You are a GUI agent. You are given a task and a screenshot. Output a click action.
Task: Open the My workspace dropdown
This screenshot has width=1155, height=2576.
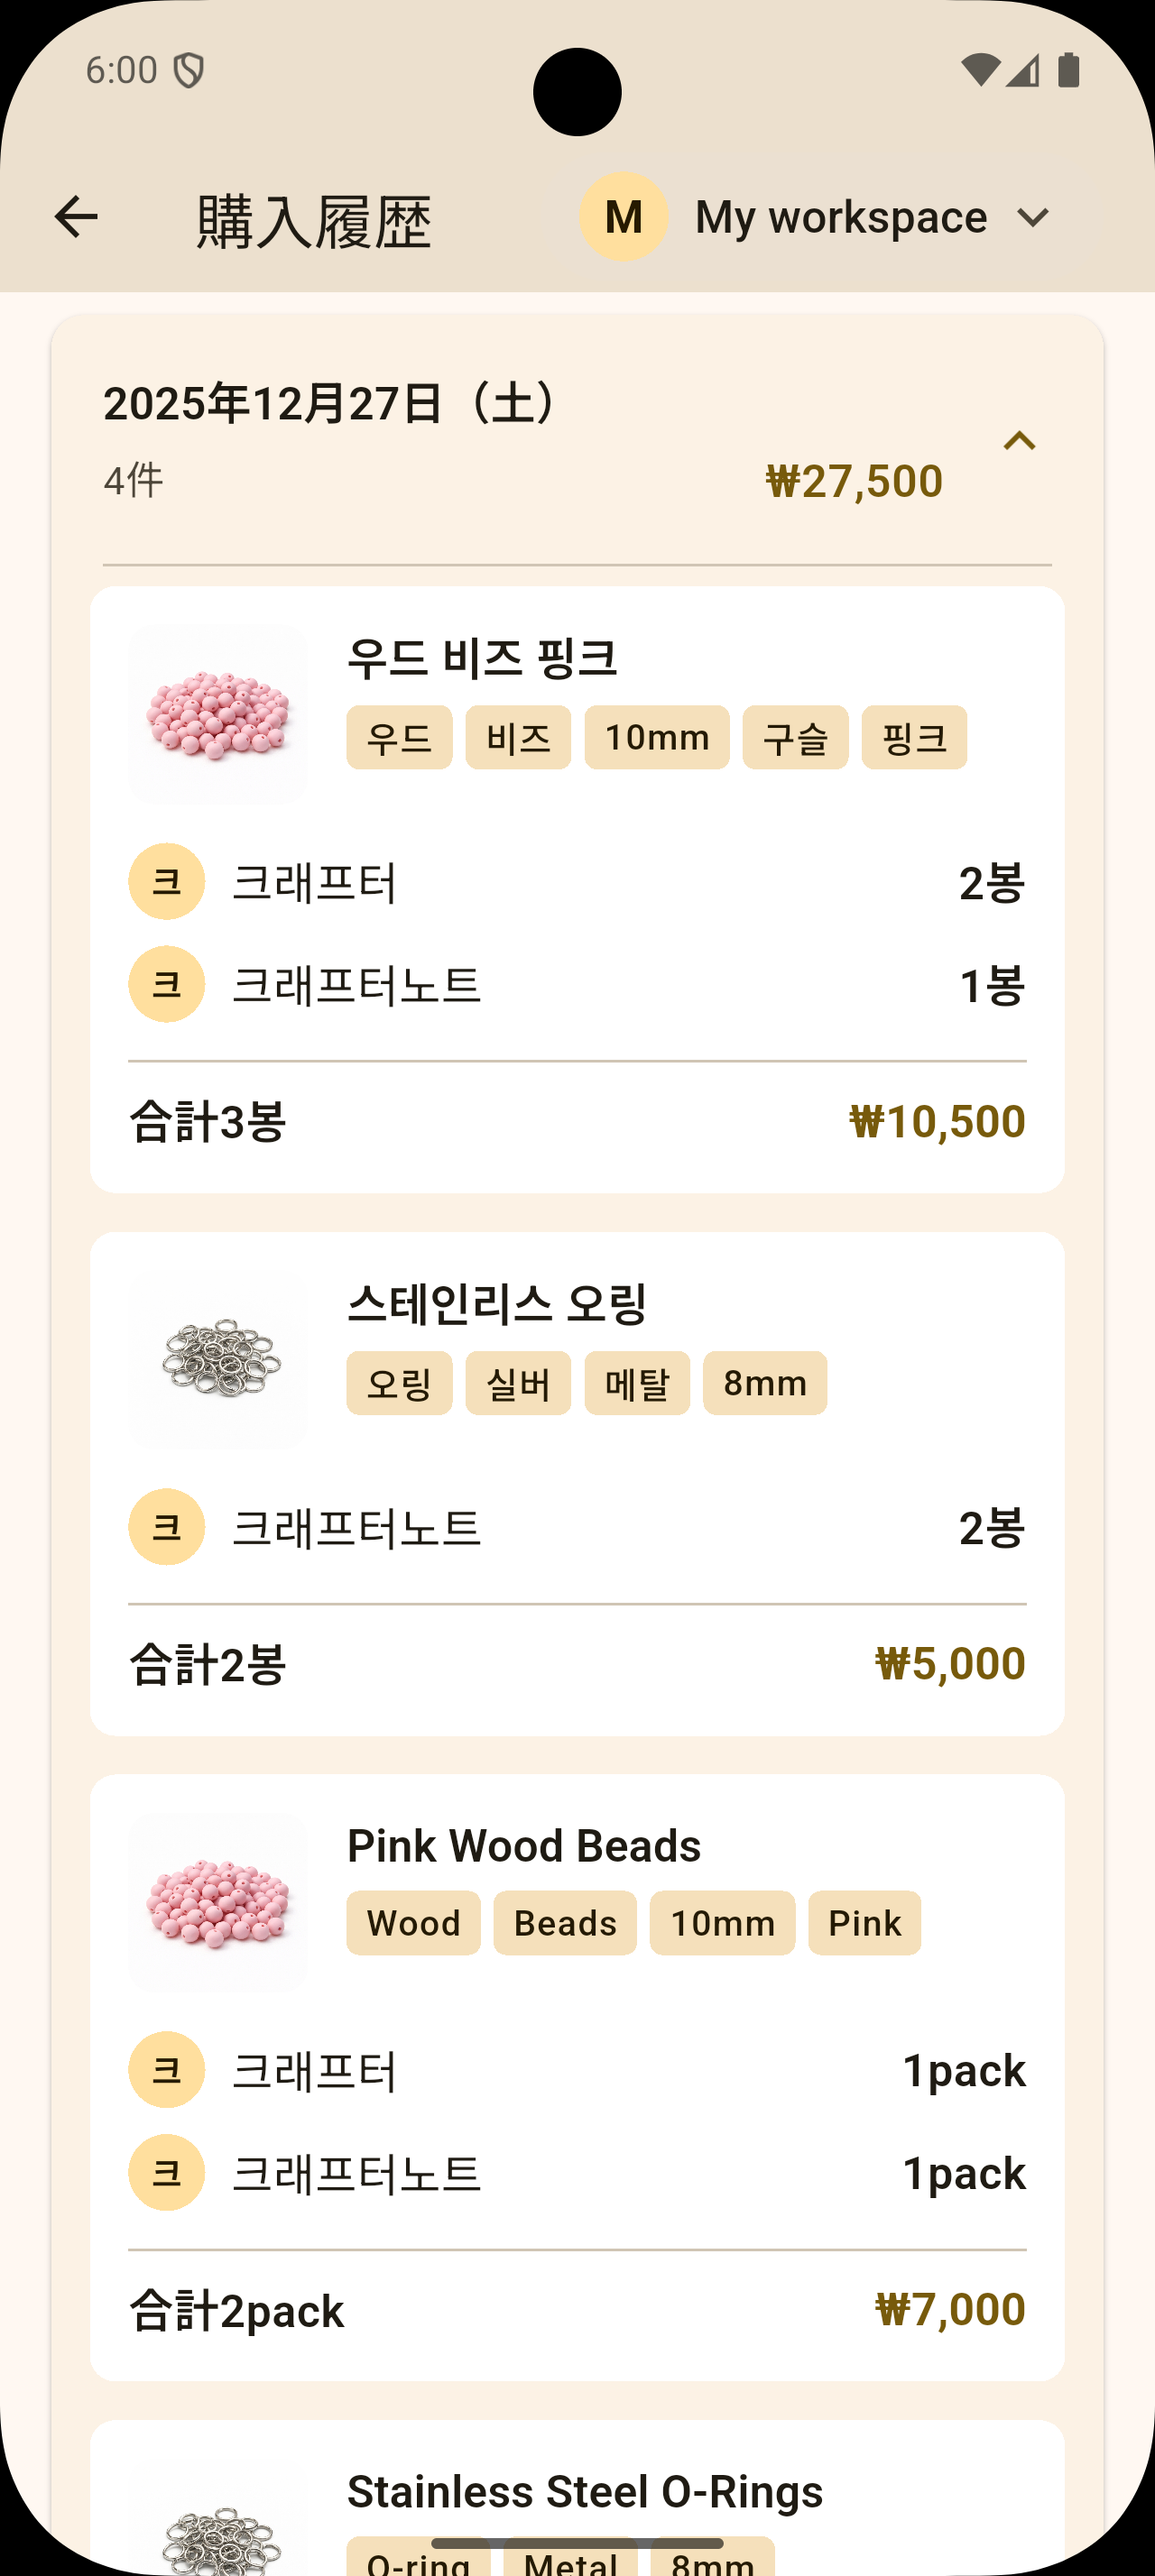tap(1031, 217)
